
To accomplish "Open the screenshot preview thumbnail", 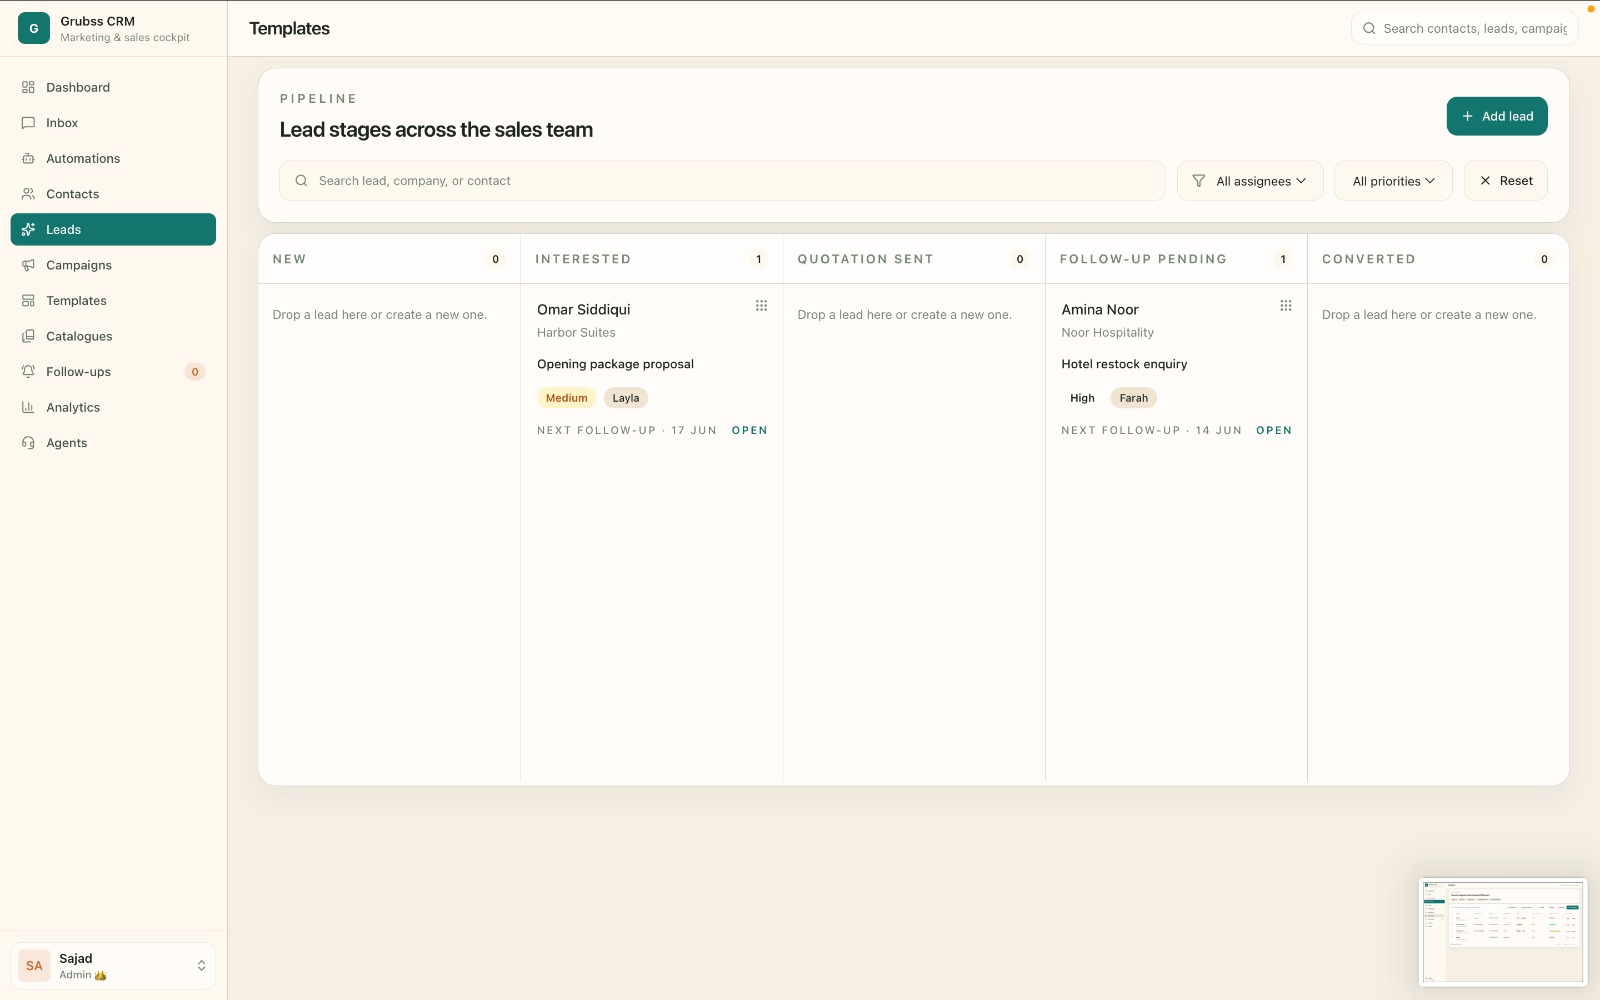I will point(1502,932).
